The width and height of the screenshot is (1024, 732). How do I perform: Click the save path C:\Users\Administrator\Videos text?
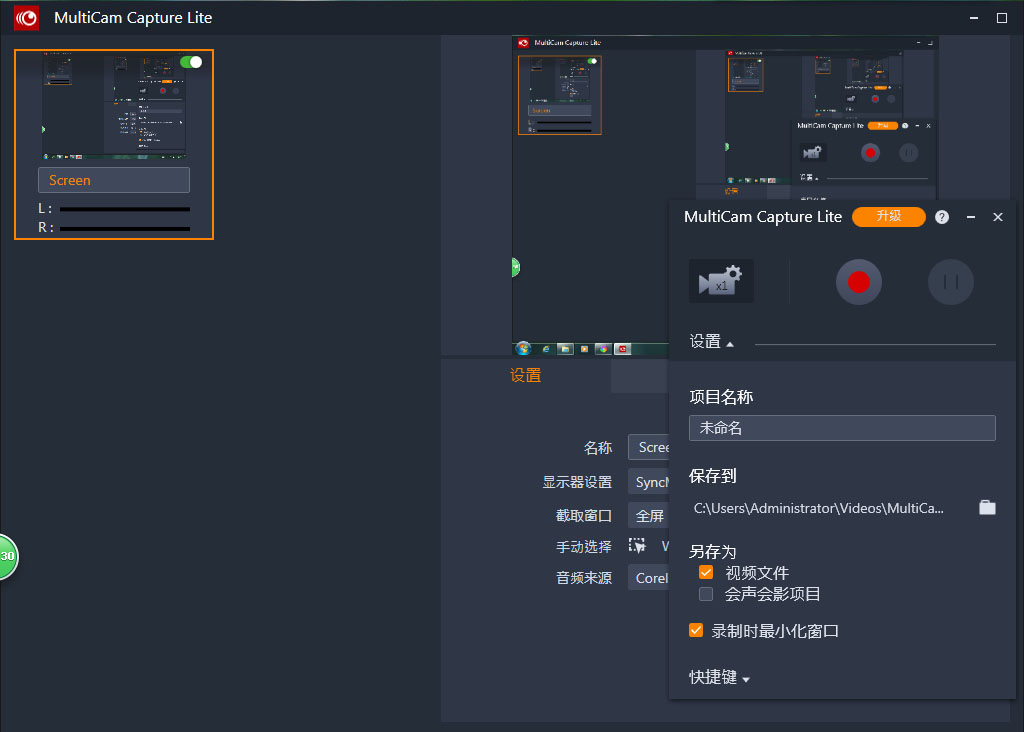pos(818,508)
